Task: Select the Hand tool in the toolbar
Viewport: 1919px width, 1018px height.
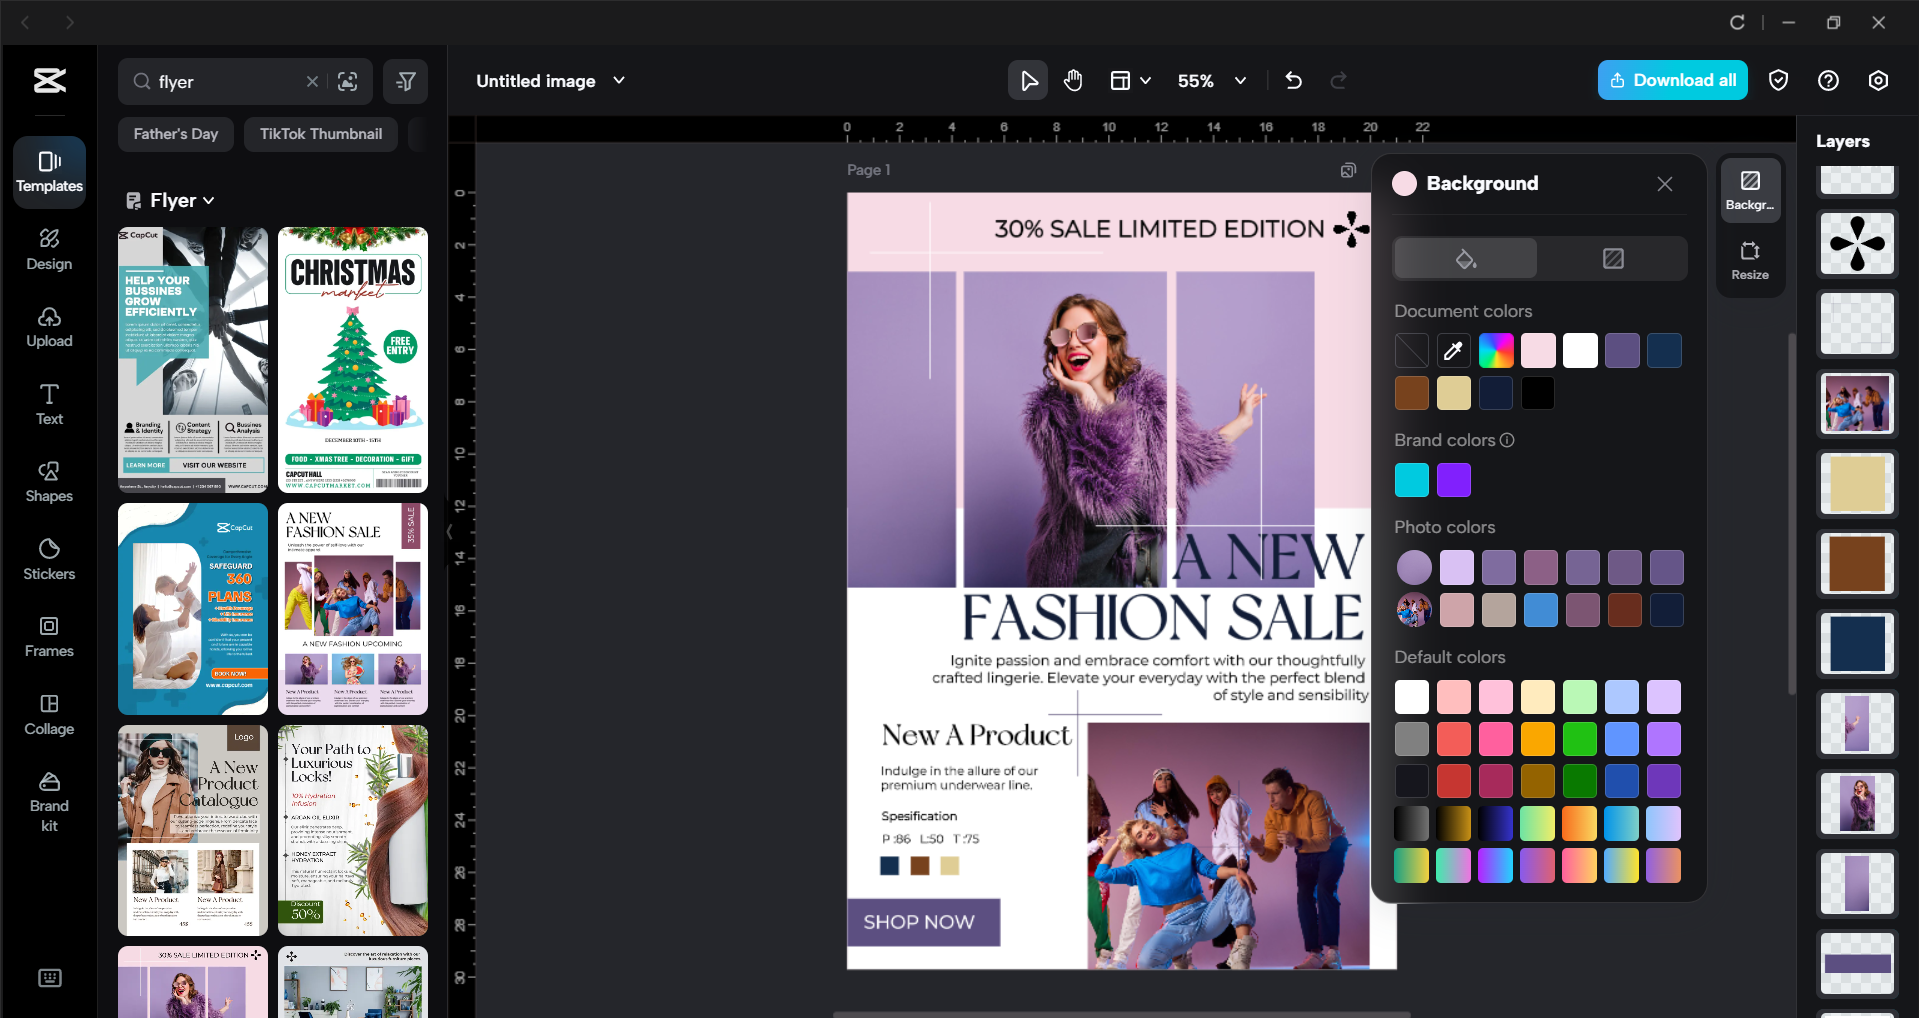Action: pyautogui.click(x=1072, y=80)
